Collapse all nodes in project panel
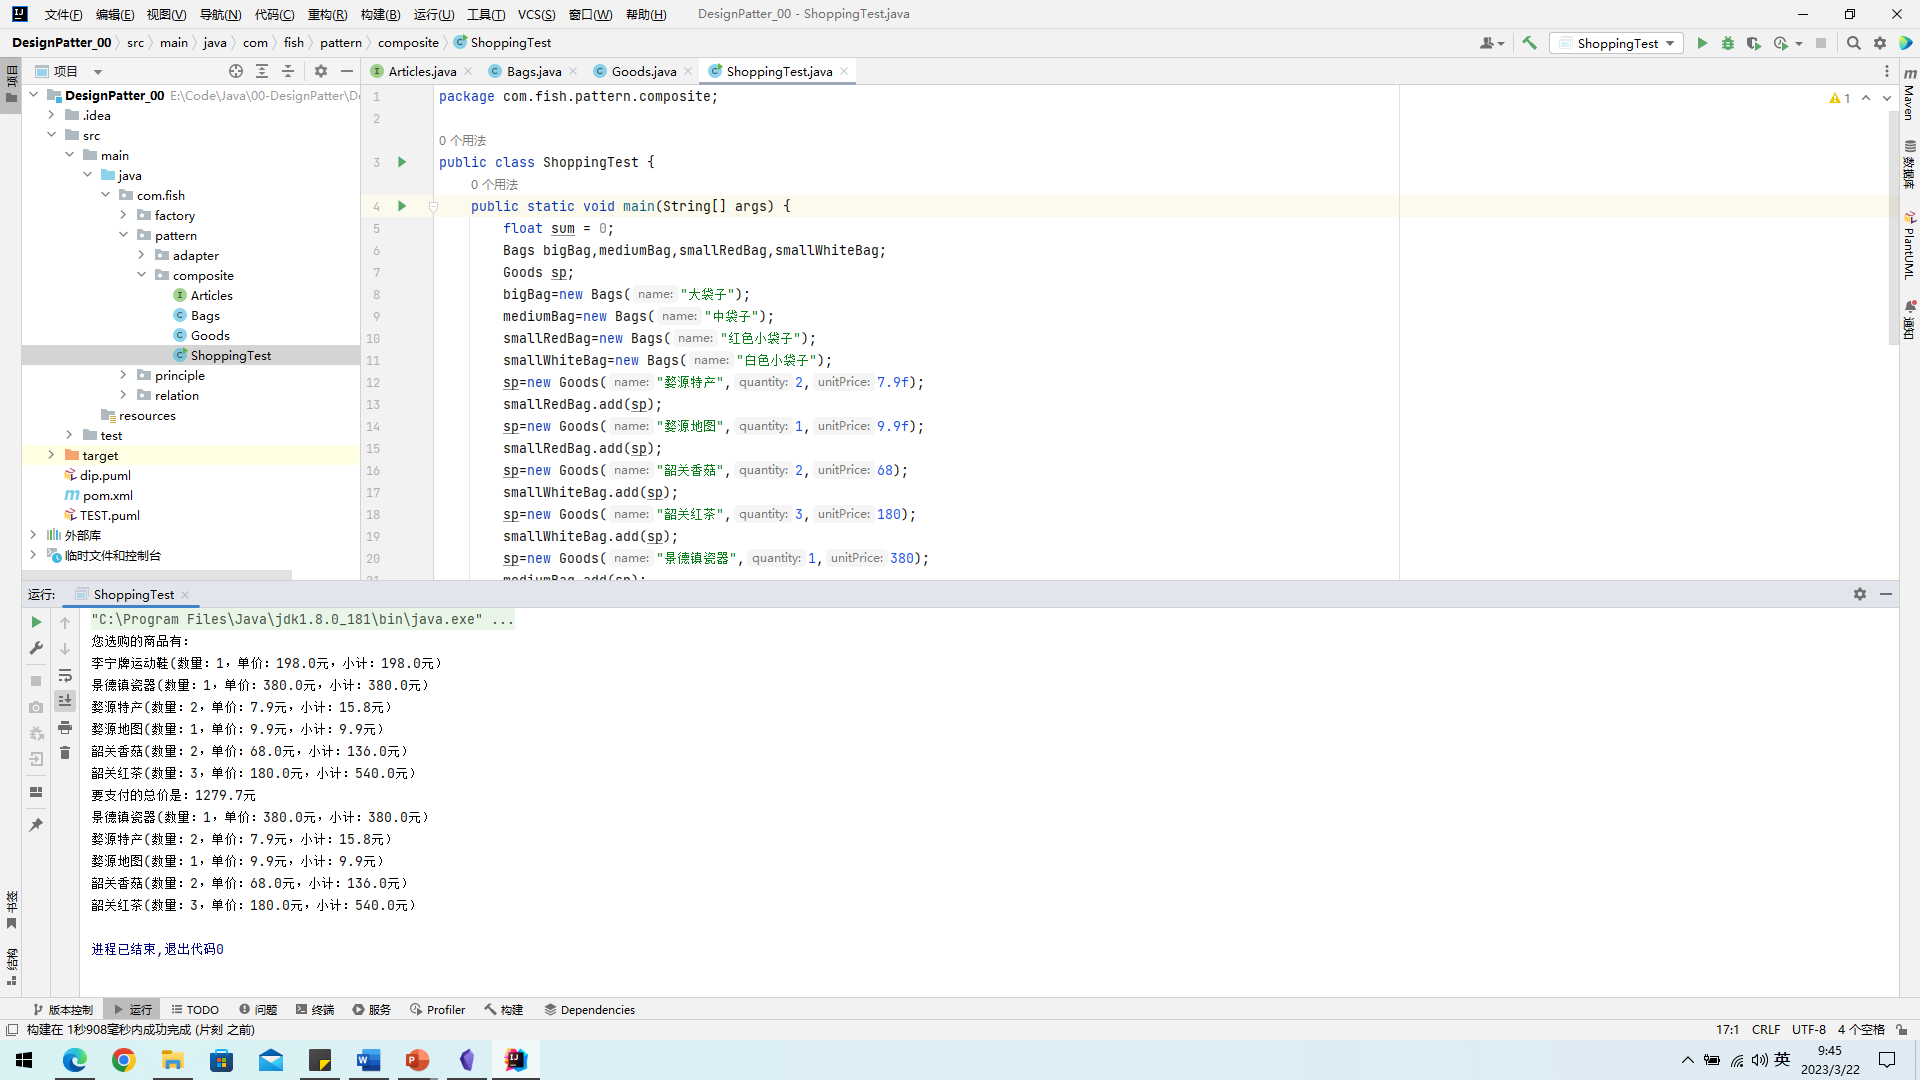Viewport: 1920px width, 1080px height. [288, 71]
